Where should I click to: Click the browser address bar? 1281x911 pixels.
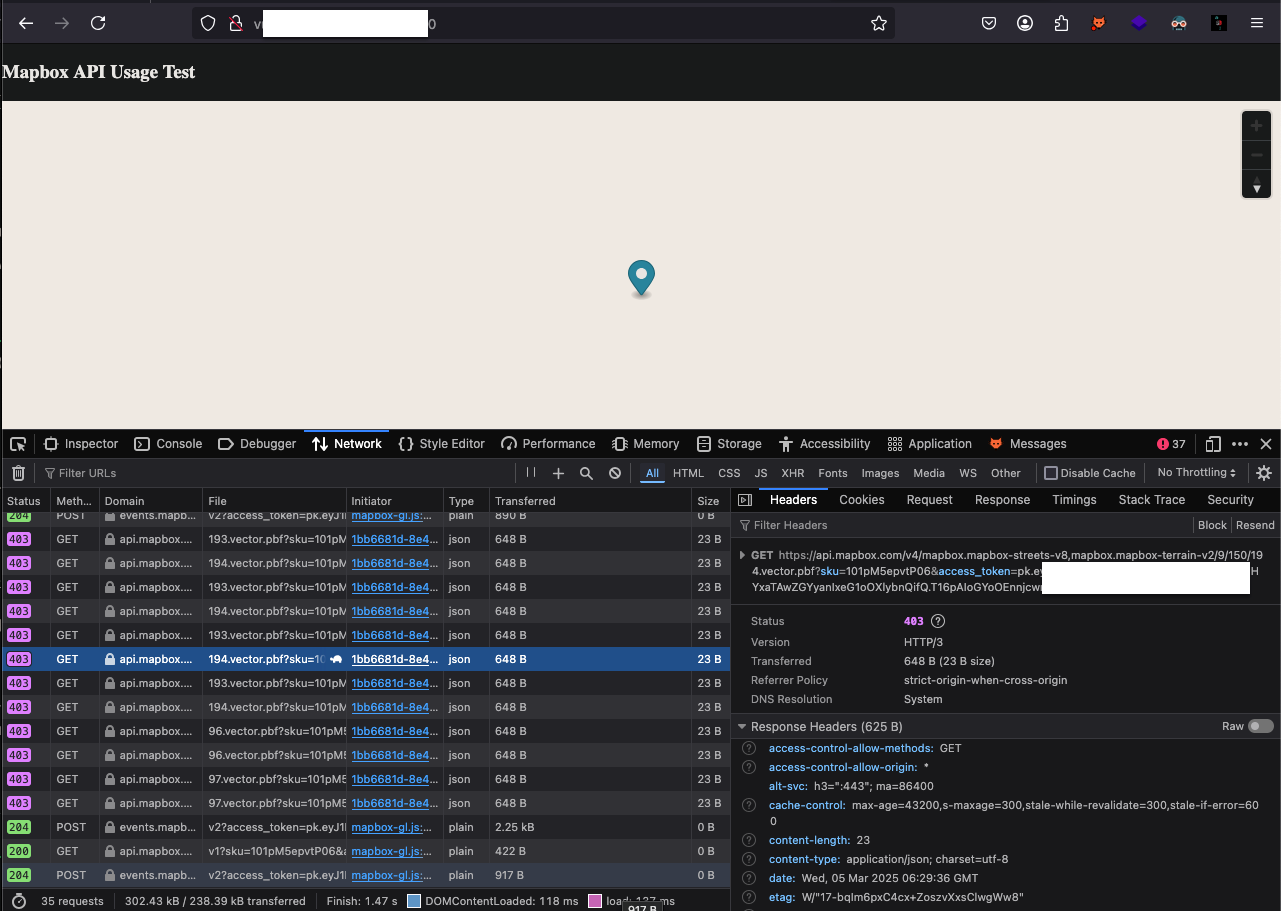coord(543,23)
